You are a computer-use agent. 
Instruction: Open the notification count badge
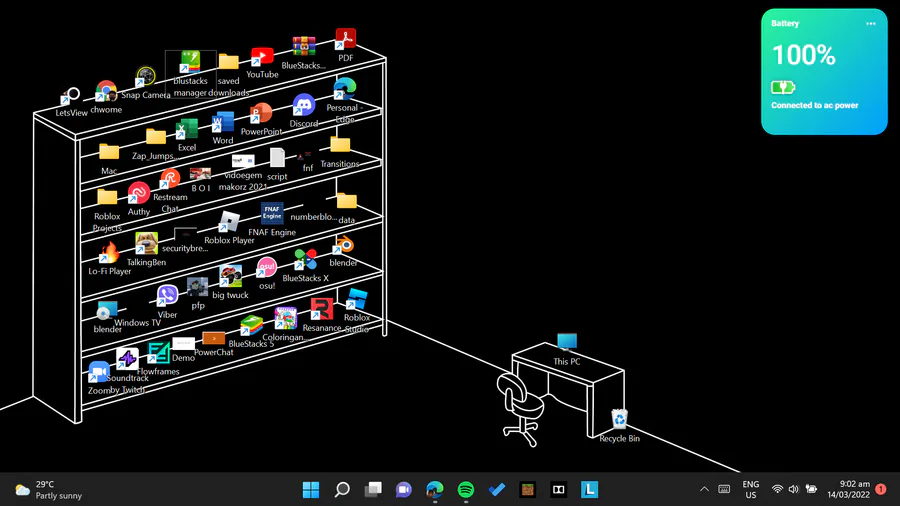[x=881, y=489]
